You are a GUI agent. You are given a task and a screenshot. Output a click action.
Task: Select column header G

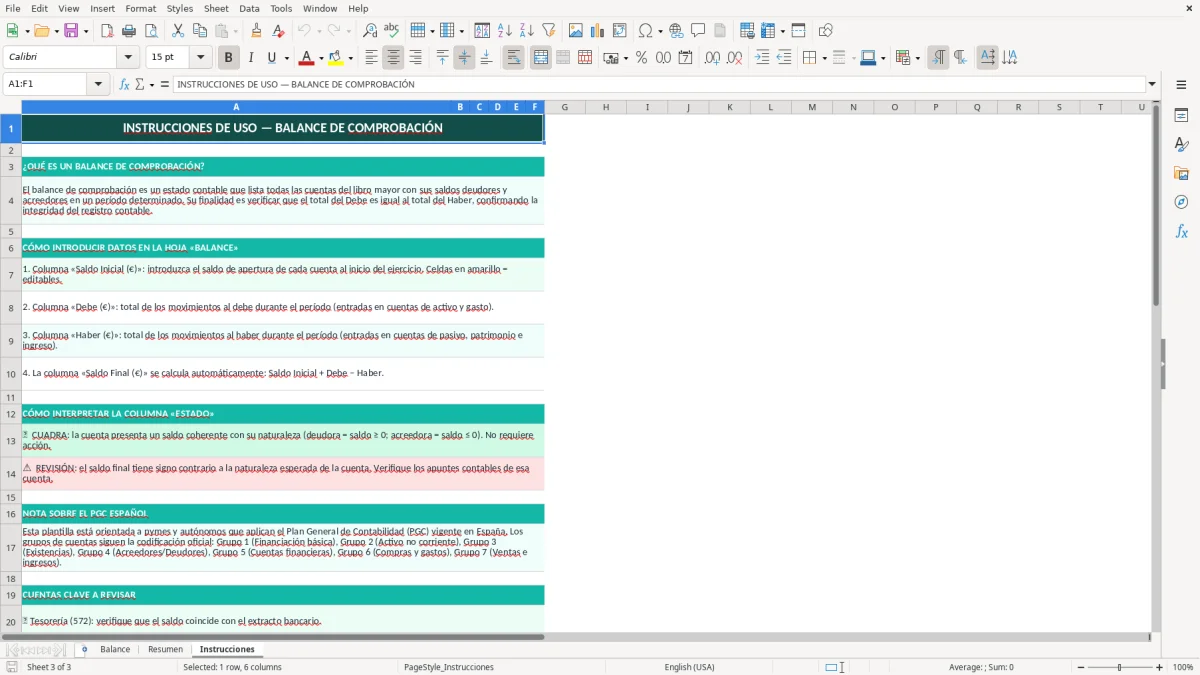click(x=564, y=107)
